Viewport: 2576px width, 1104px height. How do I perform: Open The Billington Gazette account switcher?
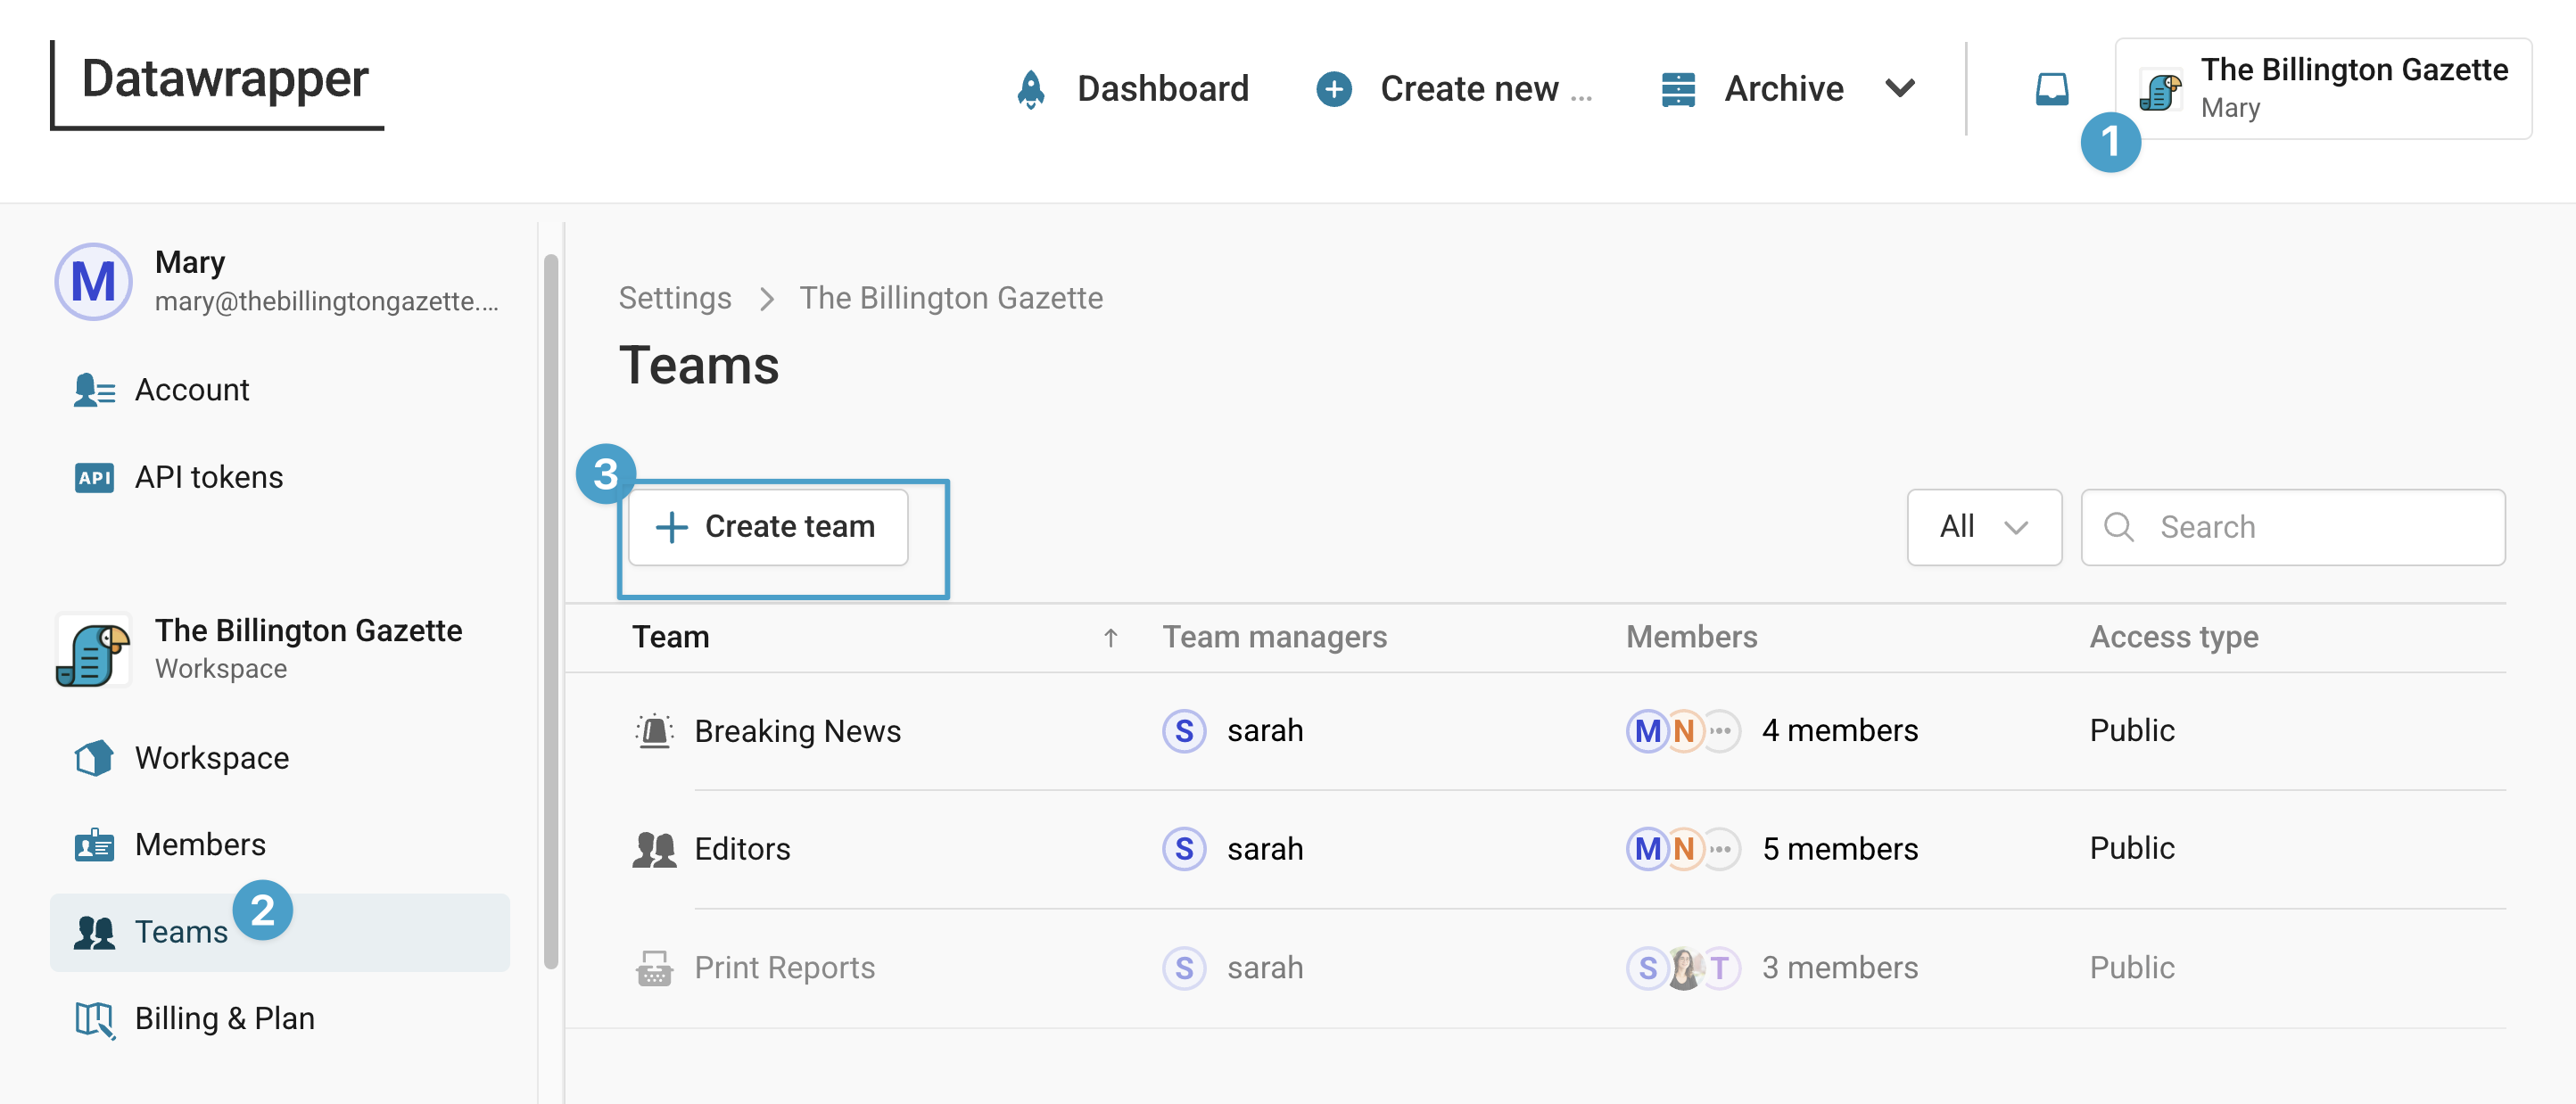[2322, 89]
